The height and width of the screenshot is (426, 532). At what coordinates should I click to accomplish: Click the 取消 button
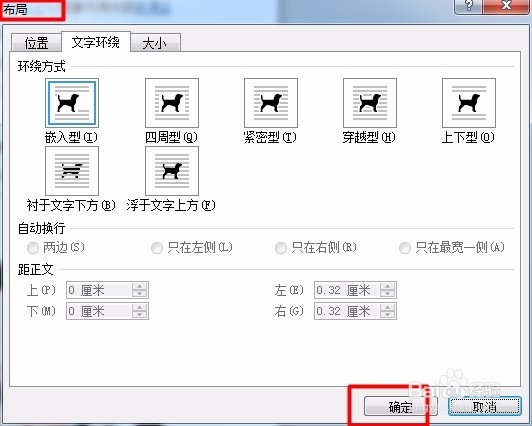point(485,406)
